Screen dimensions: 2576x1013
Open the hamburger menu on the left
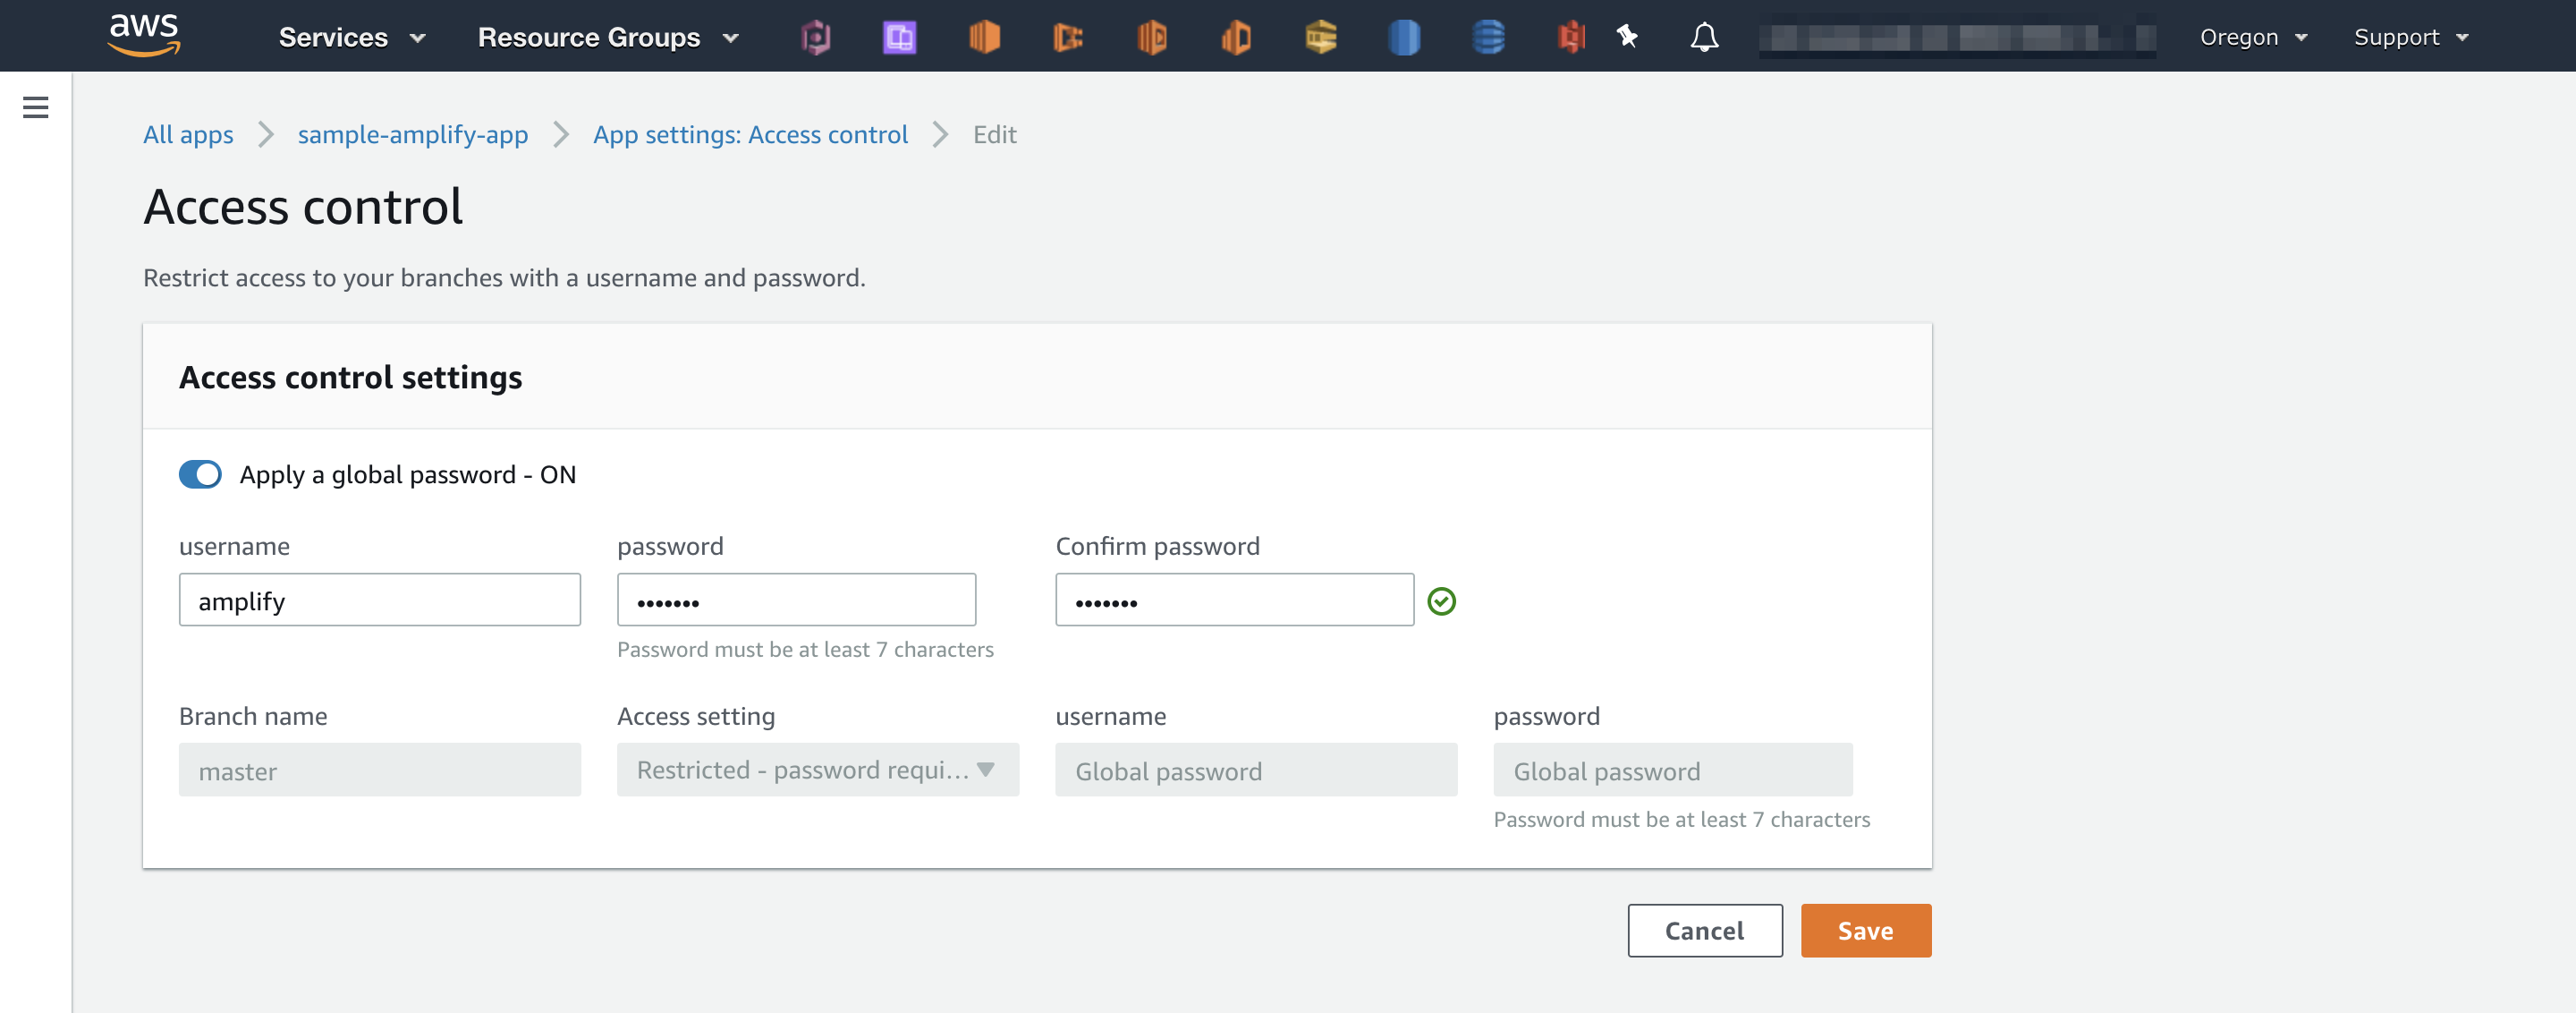[36, 107]
